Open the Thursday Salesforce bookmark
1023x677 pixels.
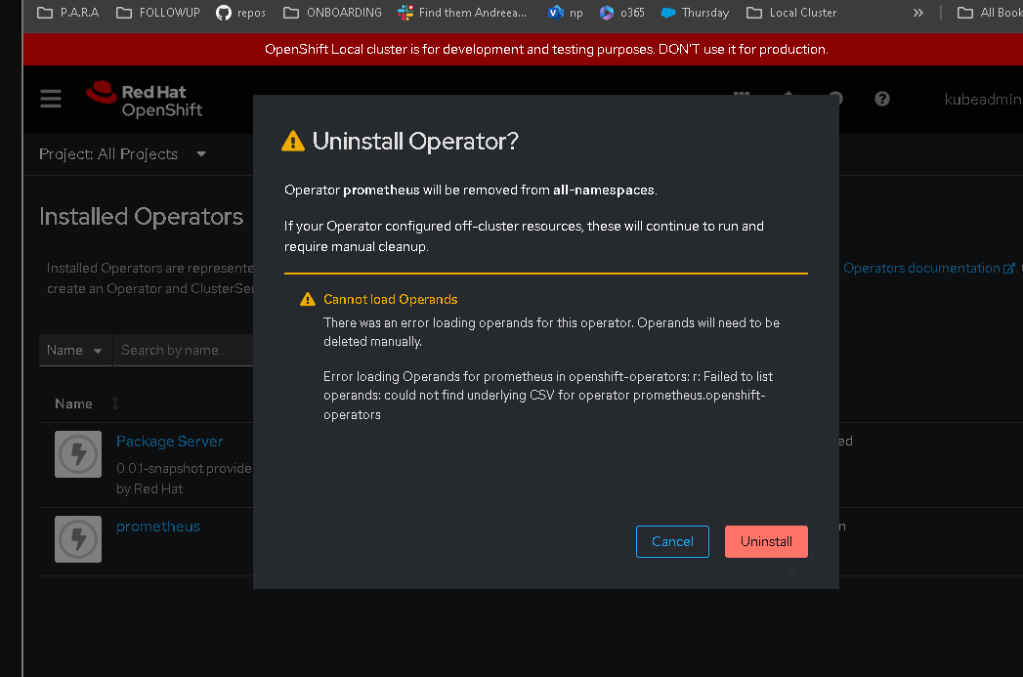coord(695,12)
